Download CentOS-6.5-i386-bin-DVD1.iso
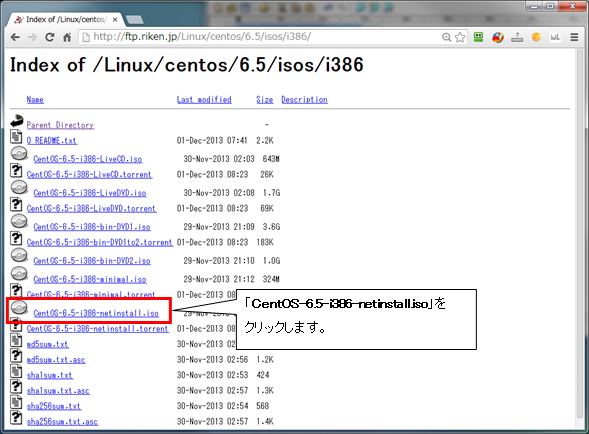Viewport: 589px width, 434px height. [92, 227]
